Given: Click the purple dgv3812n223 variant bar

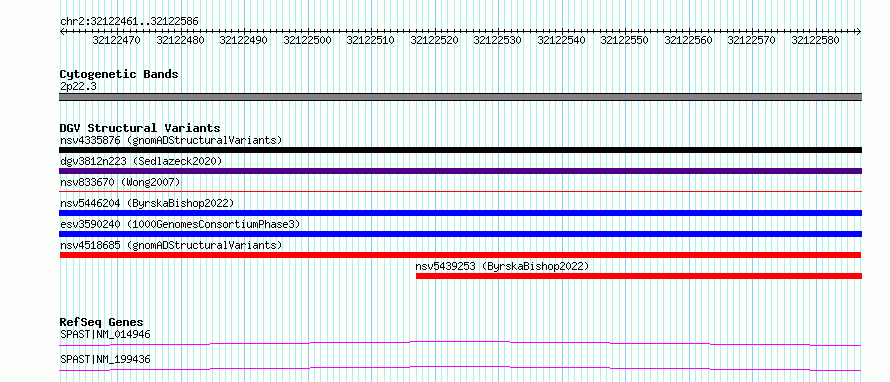Looking at the screenshot, I should 460,171.
